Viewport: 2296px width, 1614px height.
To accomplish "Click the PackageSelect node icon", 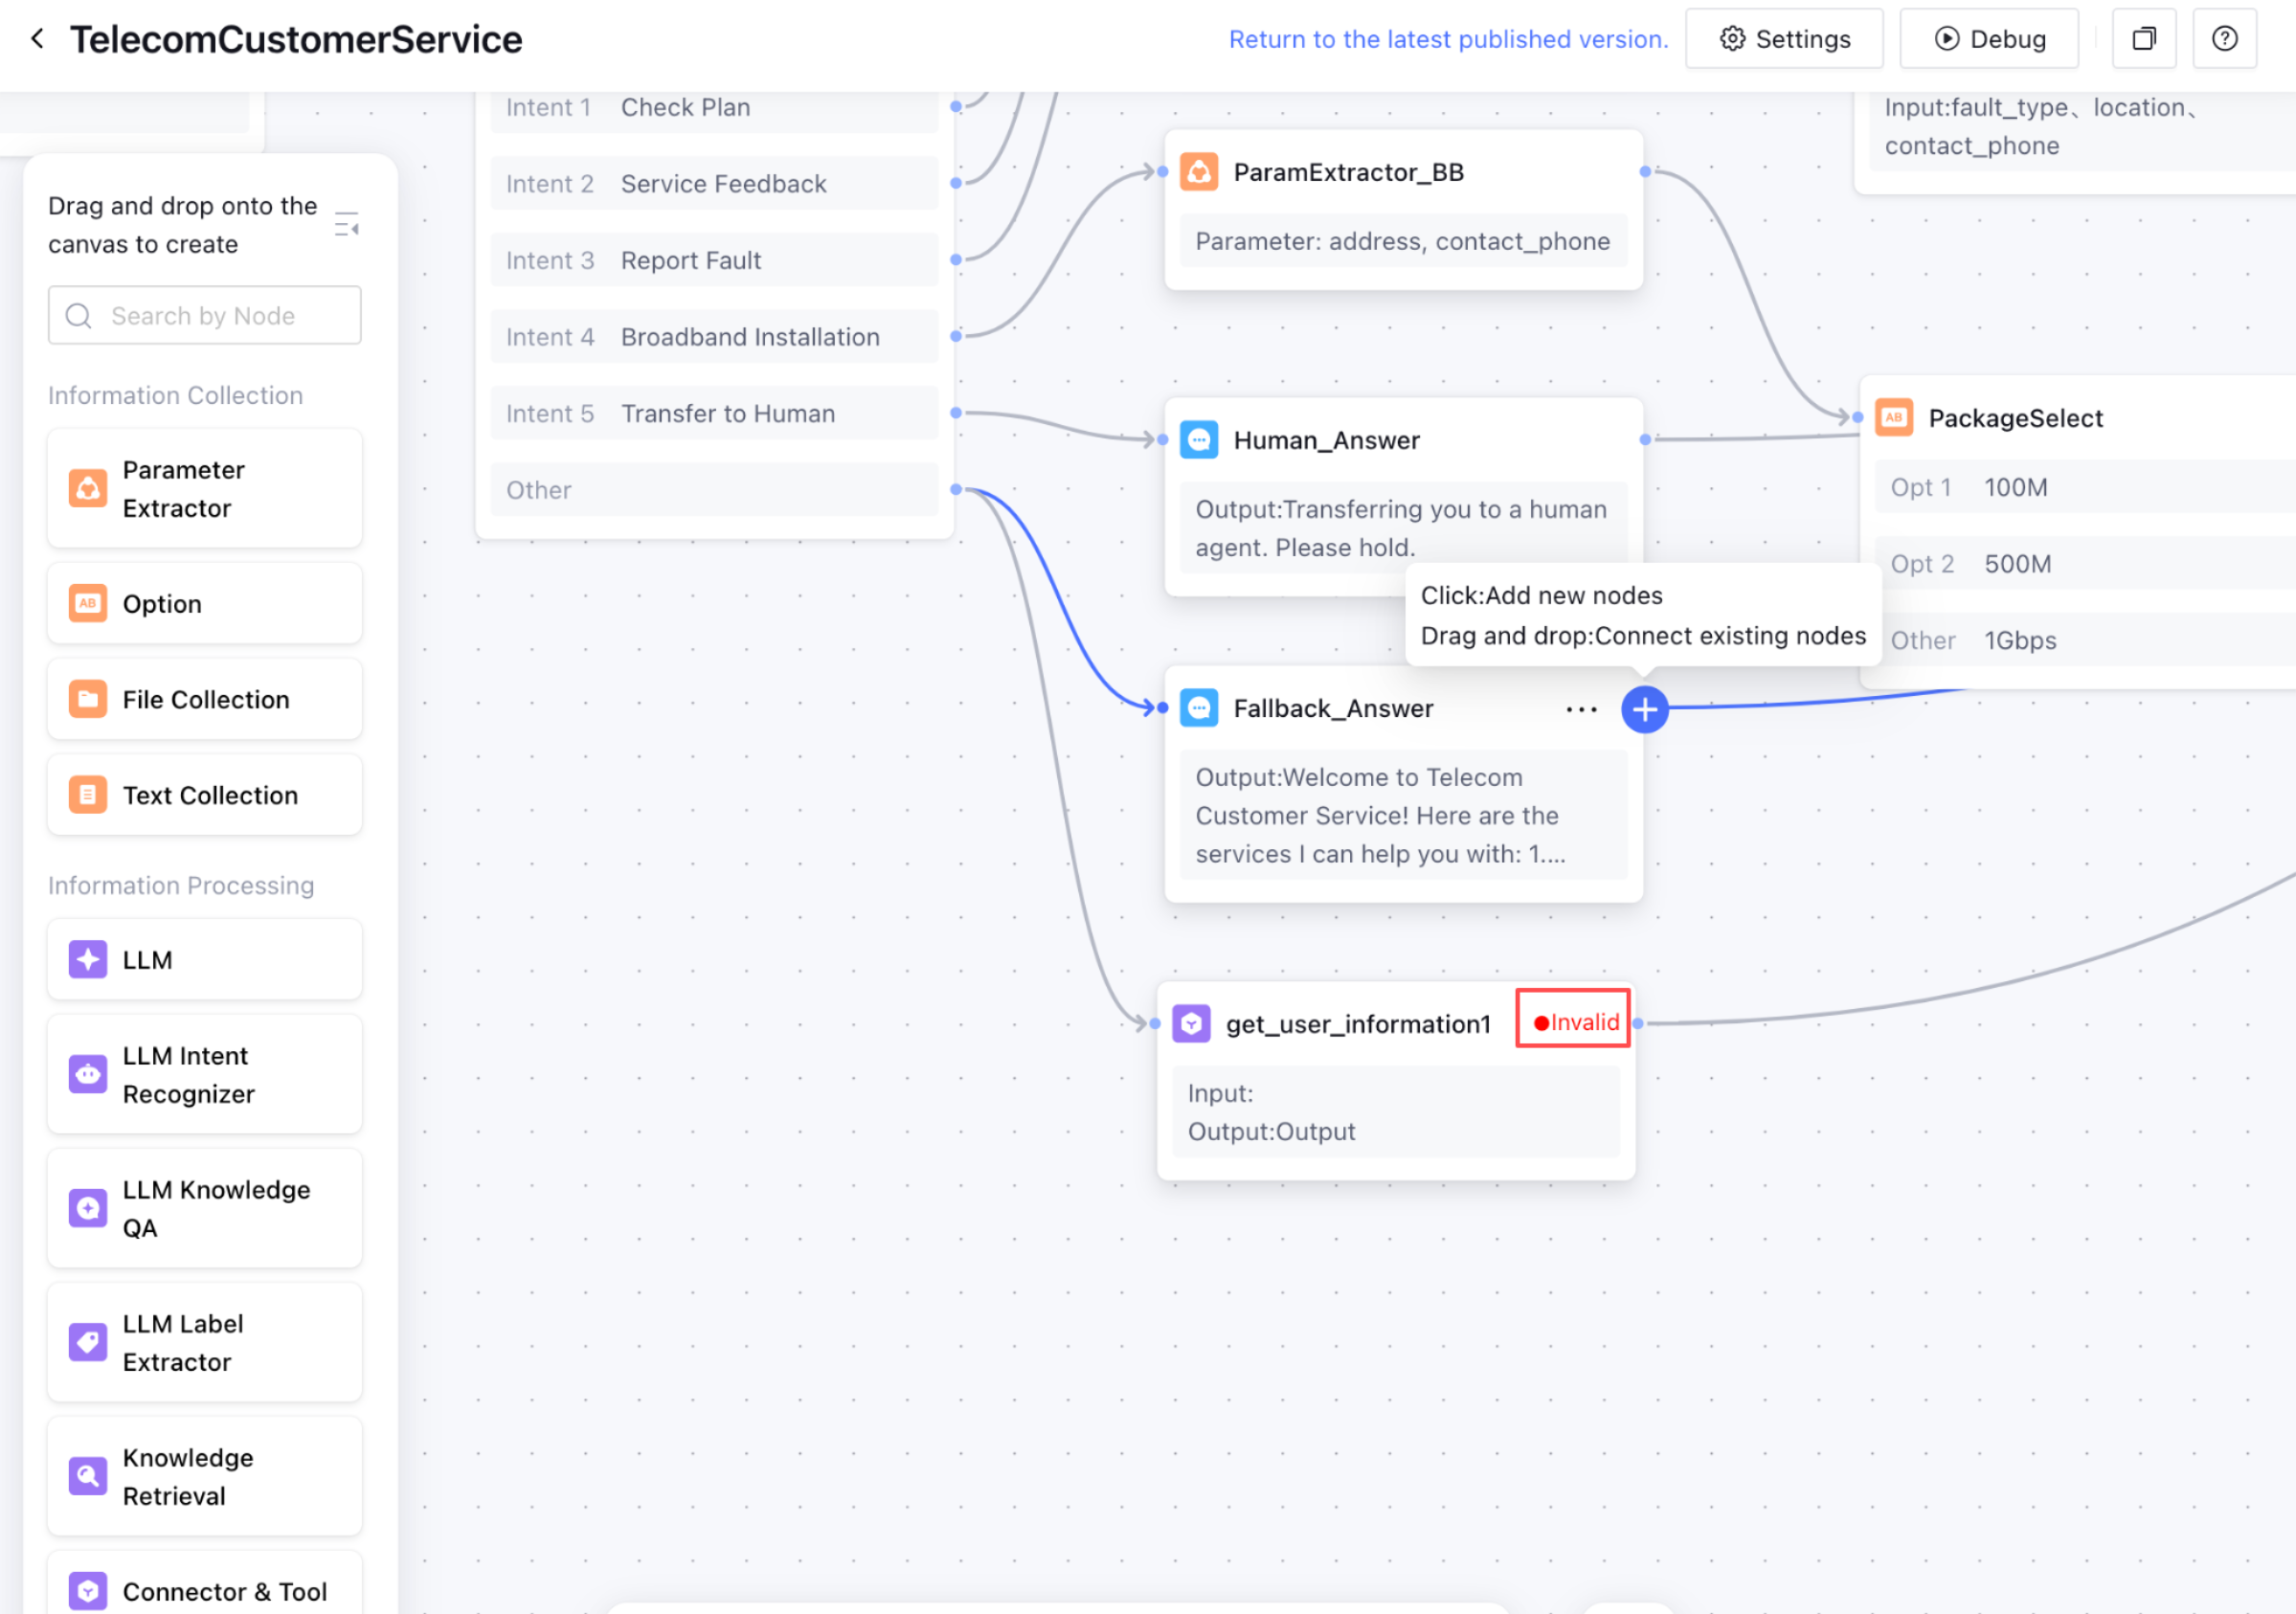I will point(1894,418).
